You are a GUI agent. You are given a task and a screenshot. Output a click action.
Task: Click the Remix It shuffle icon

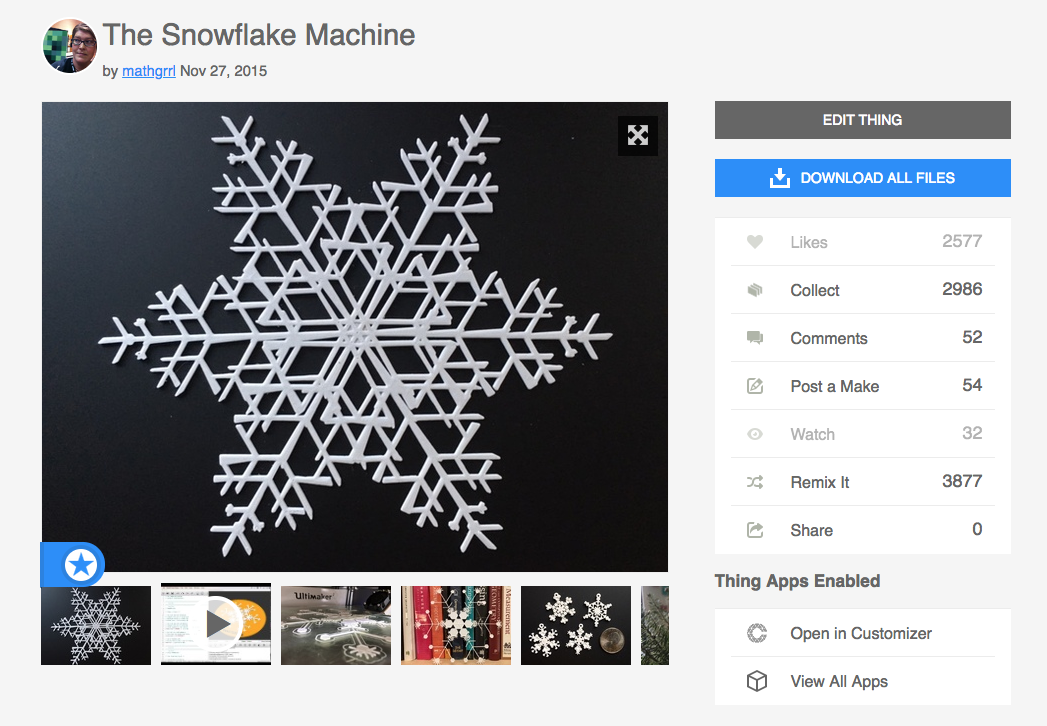(755, 482)
